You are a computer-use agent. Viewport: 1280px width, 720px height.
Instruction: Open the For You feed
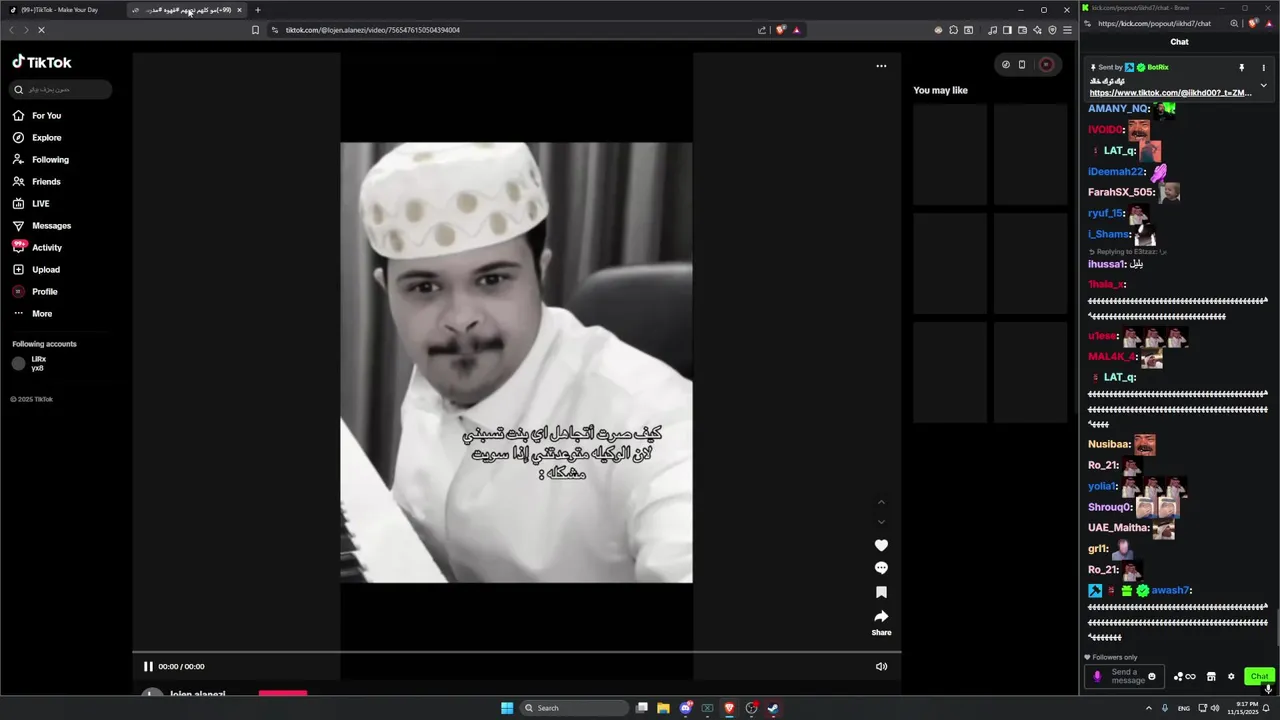(37, 116)
